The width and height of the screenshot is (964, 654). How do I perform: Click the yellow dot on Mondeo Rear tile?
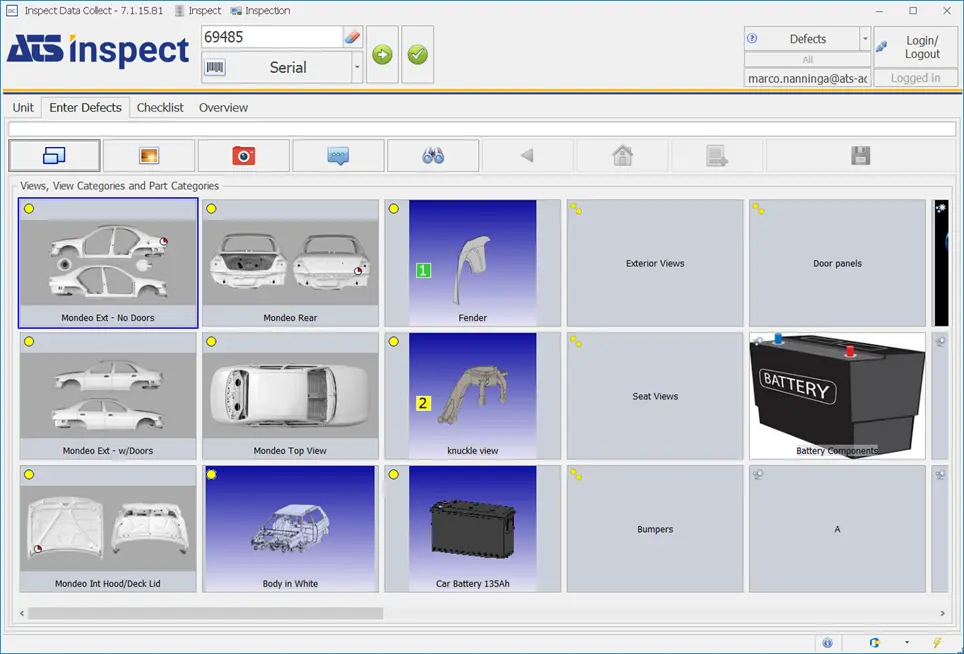point(211,208)
